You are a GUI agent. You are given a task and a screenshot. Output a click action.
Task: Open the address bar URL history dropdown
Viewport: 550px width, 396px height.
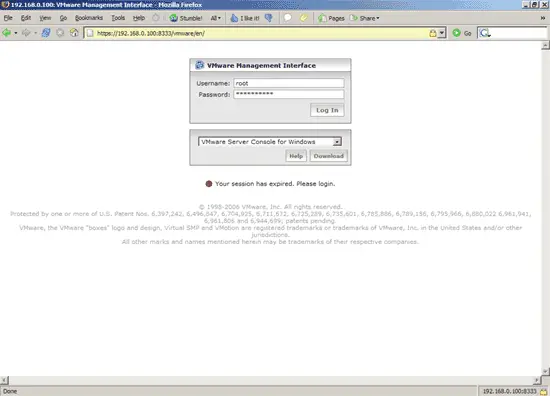coord(442,33)
